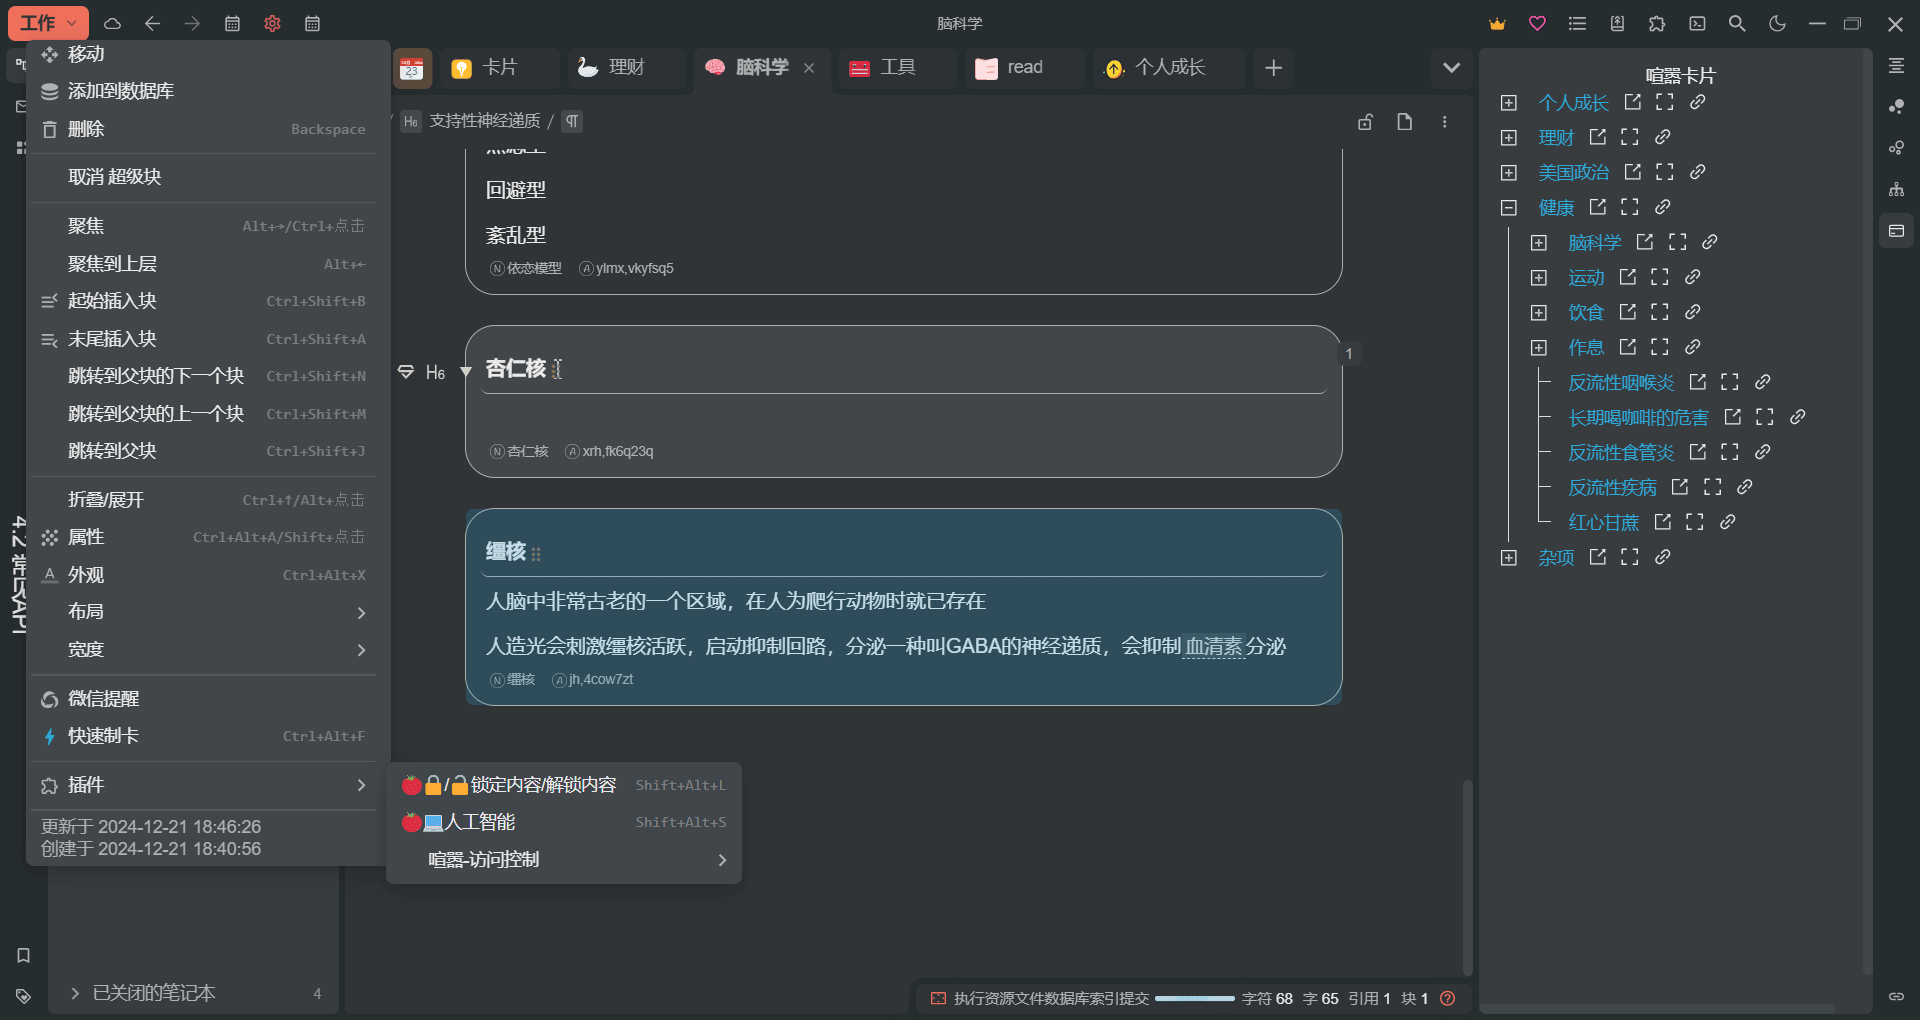
Task: Open the graph view icon in right dock
Action: tap(1897, 107)
